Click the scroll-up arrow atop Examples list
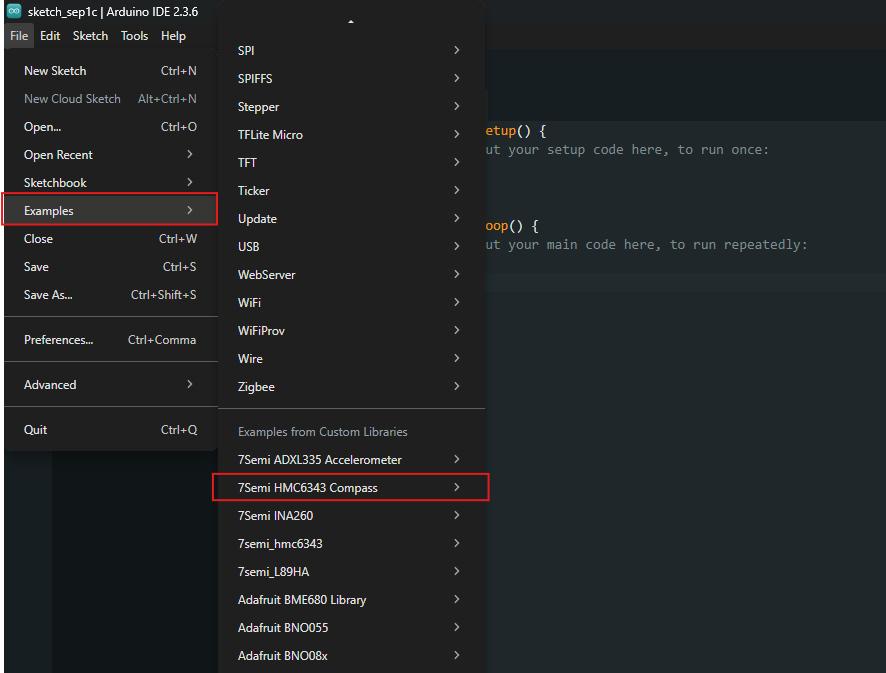Viewport: 886px width, 673px height. click(x=351, y=21)
